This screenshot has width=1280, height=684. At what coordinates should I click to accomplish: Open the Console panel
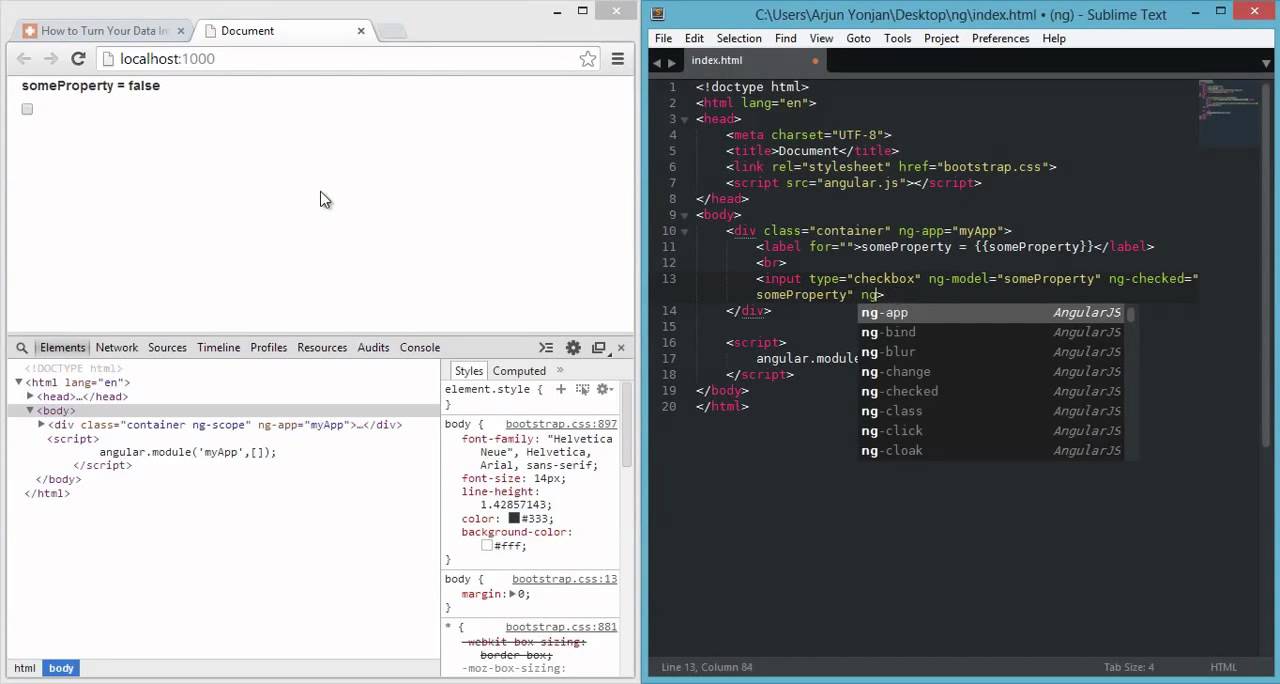420,348
